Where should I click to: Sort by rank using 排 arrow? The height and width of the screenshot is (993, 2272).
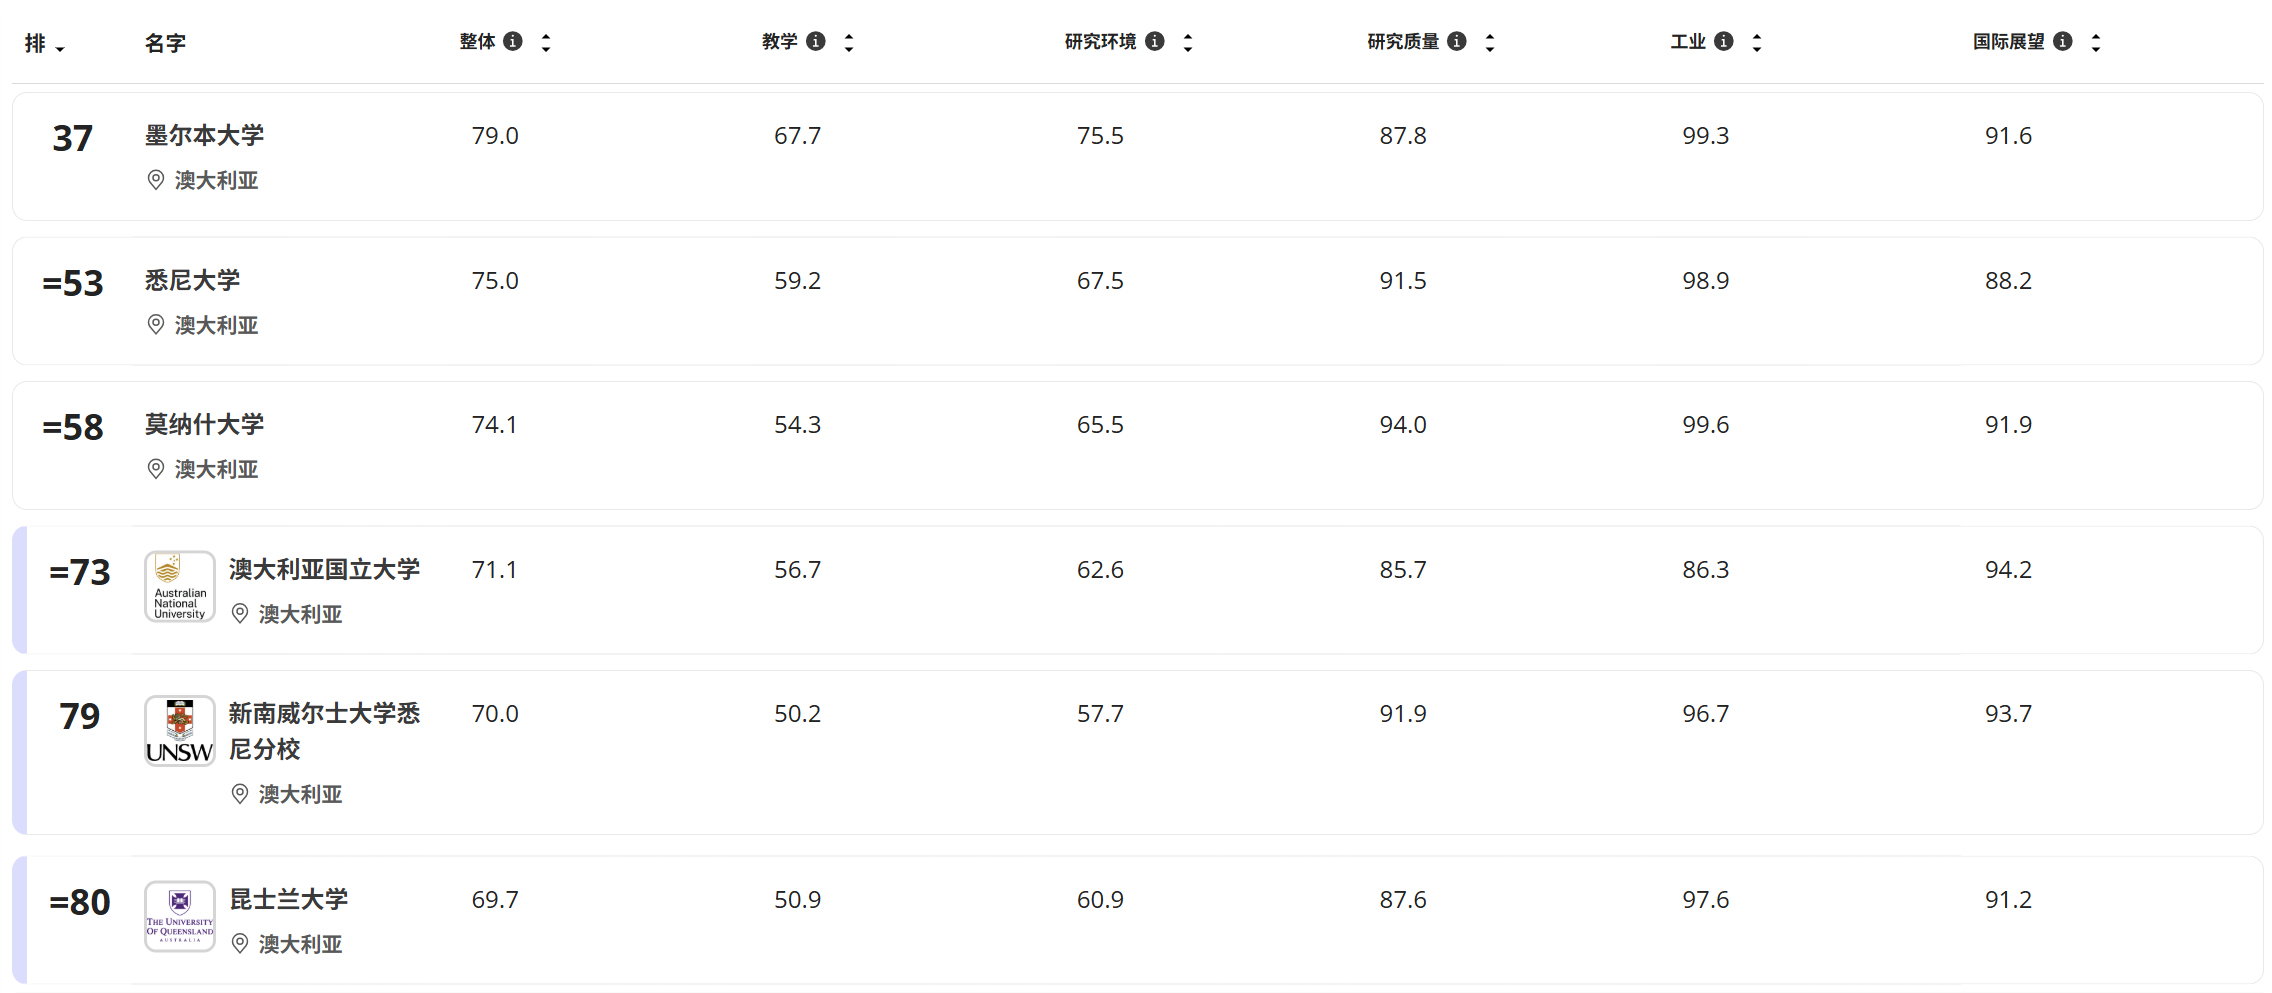pos(60,47)
